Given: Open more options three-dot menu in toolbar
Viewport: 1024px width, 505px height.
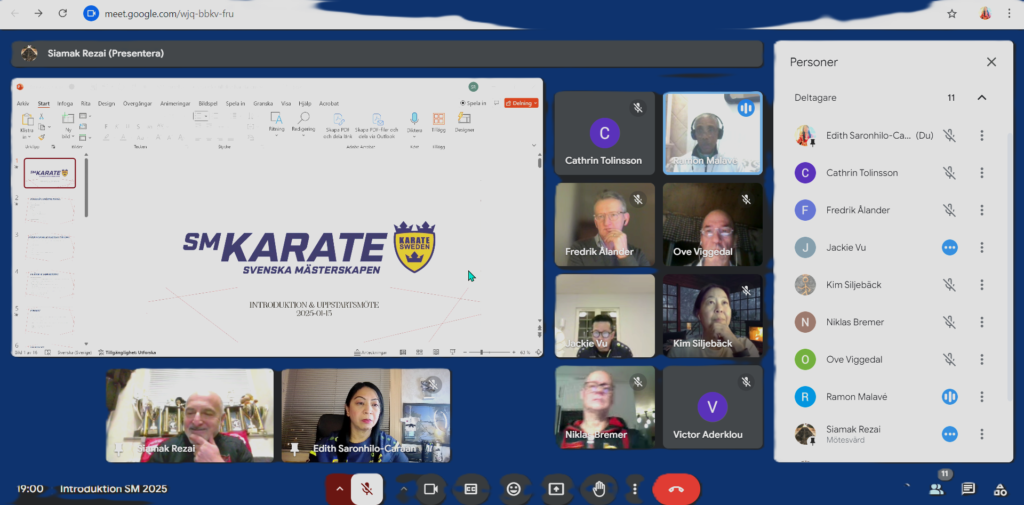Looking at the screenshot, I should 635,489.
